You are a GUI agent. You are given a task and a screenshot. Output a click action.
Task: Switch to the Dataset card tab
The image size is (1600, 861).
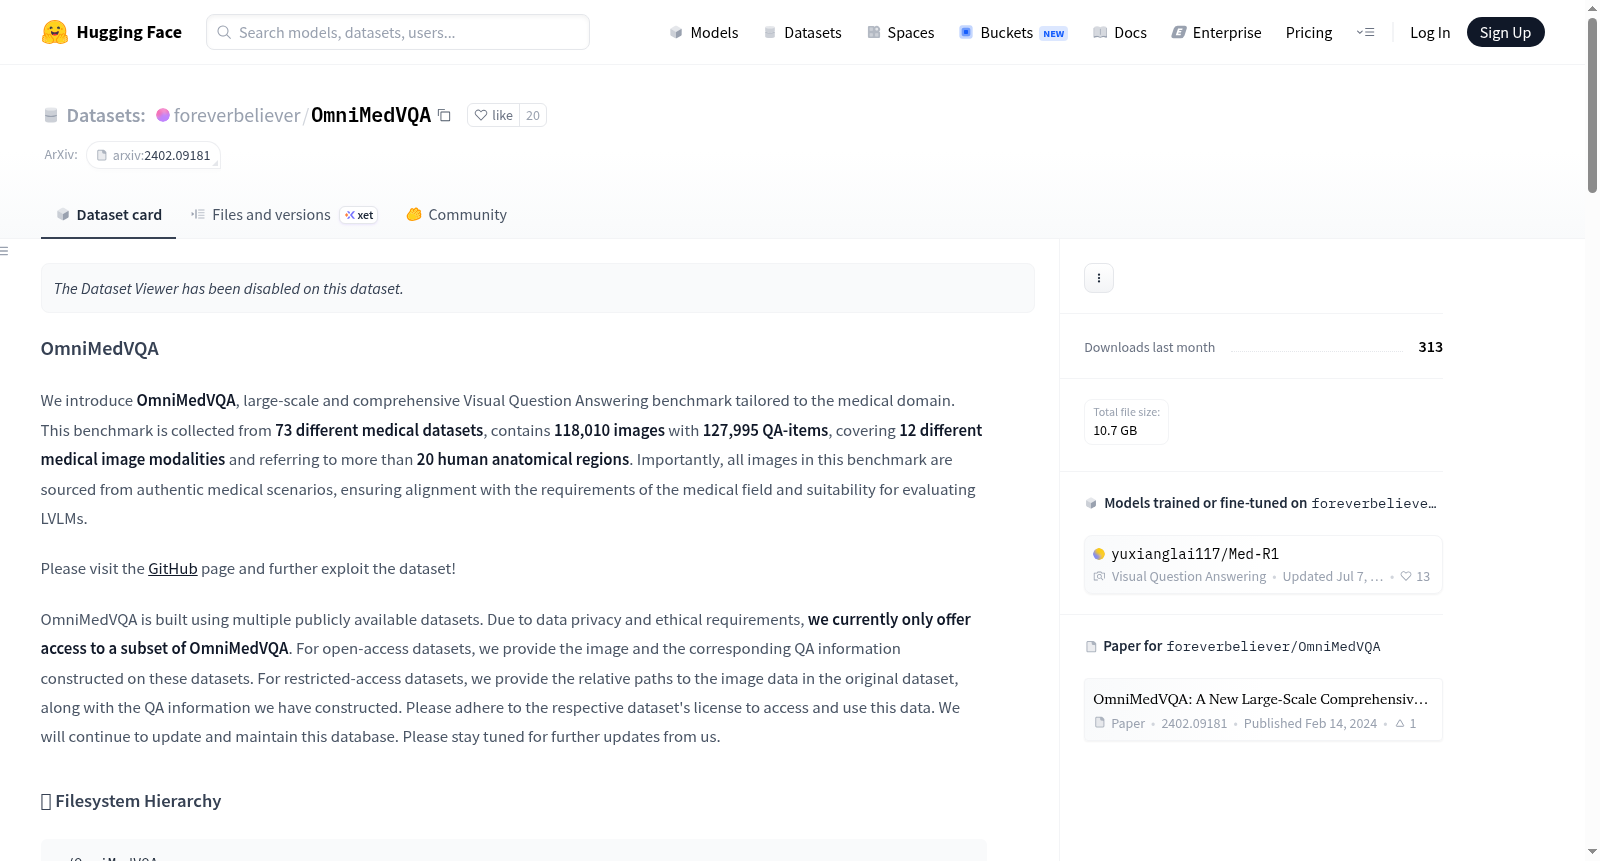tap(108, 214)
